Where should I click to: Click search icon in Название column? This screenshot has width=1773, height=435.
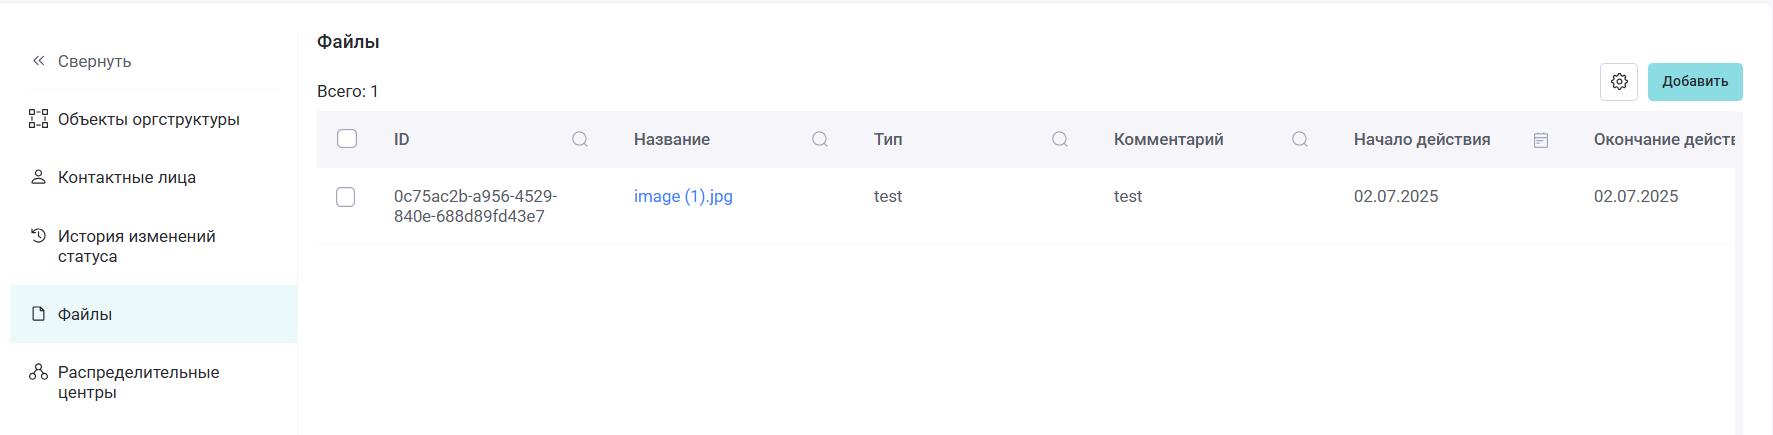pyautogui.click(x=820, y=139)
